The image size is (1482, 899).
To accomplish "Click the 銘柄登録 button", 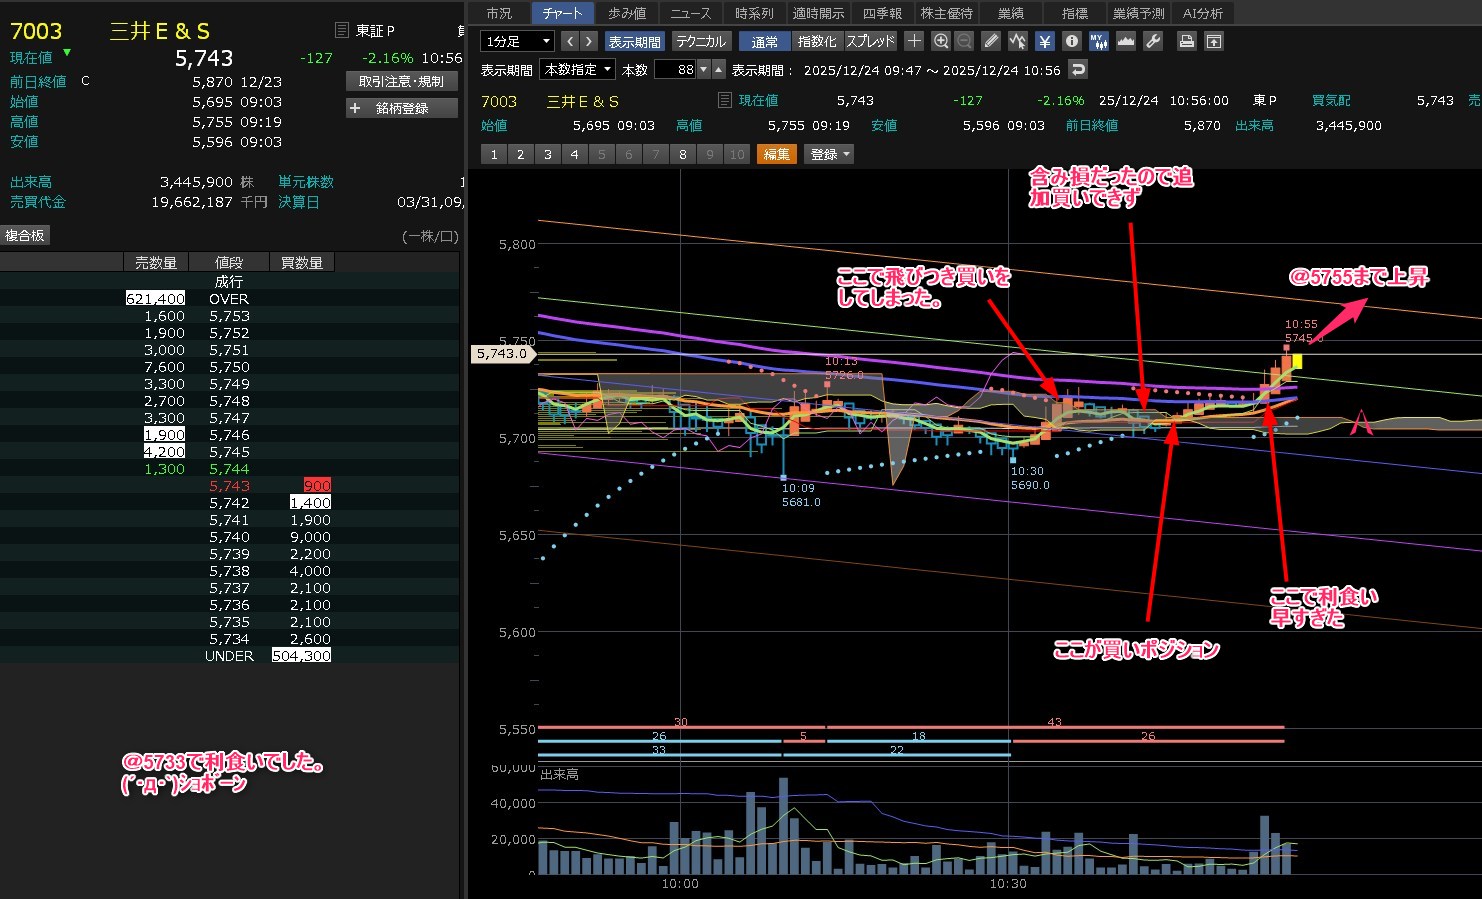I will click(x=401, y=108).
